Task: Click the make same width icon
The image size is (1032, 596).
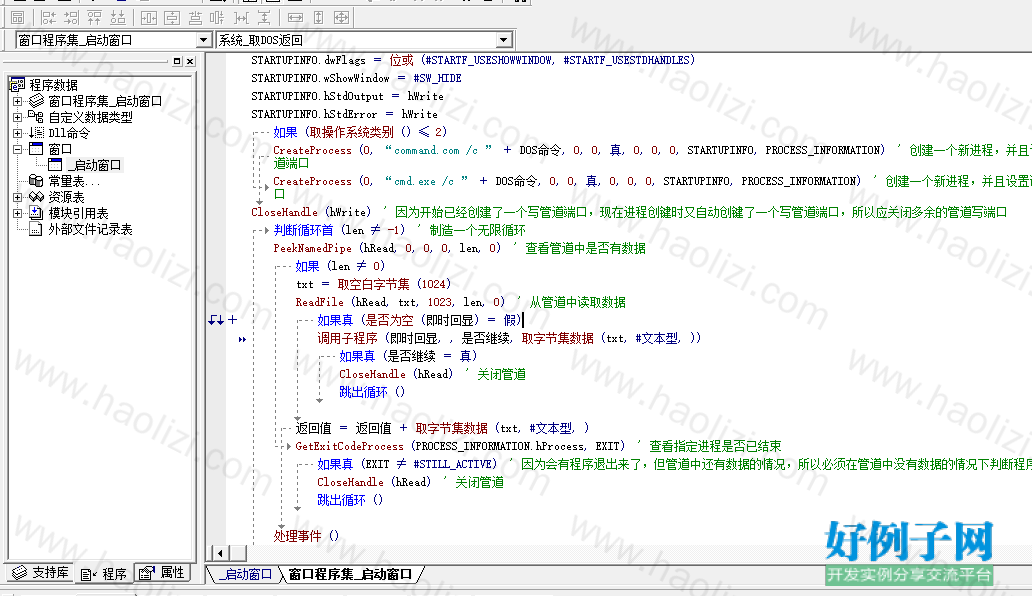Action: pyautogui.click(x=296, y=18)
